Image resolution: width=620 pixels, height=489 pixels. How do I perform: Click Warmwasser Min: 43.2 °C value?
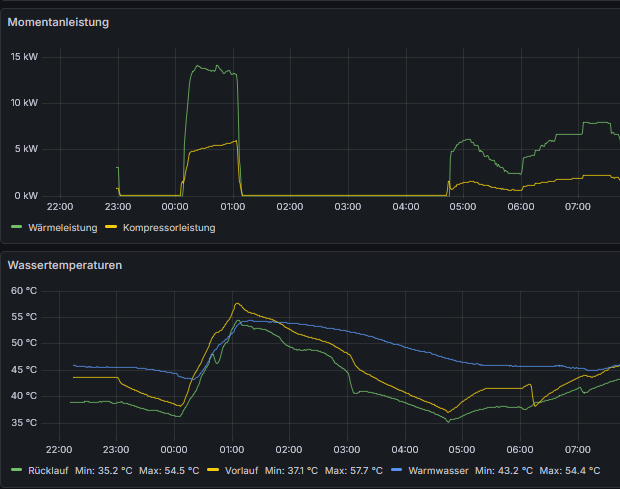(x=504, y=471)
